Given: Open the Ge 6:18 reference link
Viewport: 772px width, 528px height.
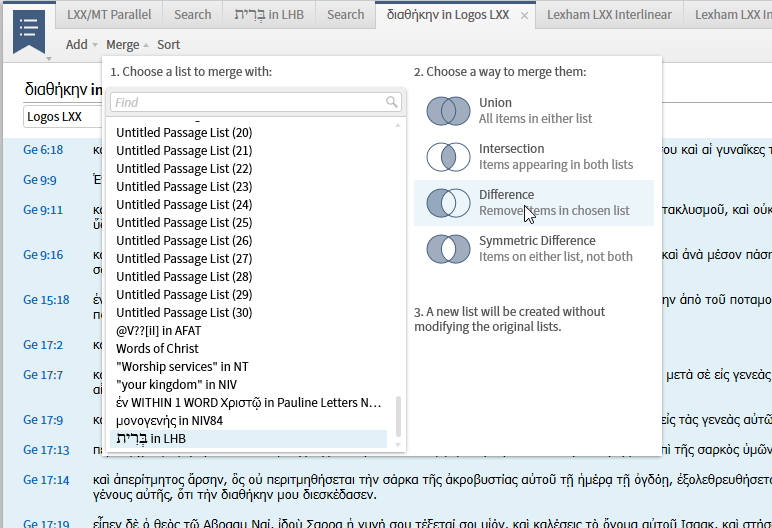Looking at the screenshot, I should click(43, 150).
